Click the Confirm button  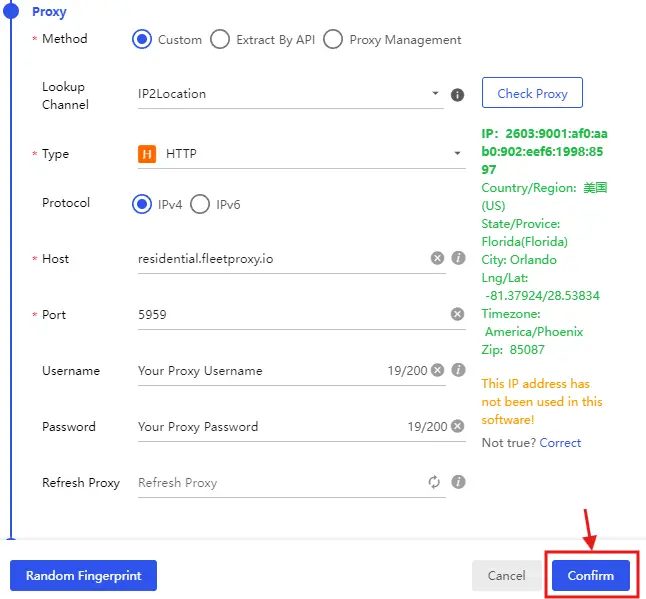tap(590, 576)
